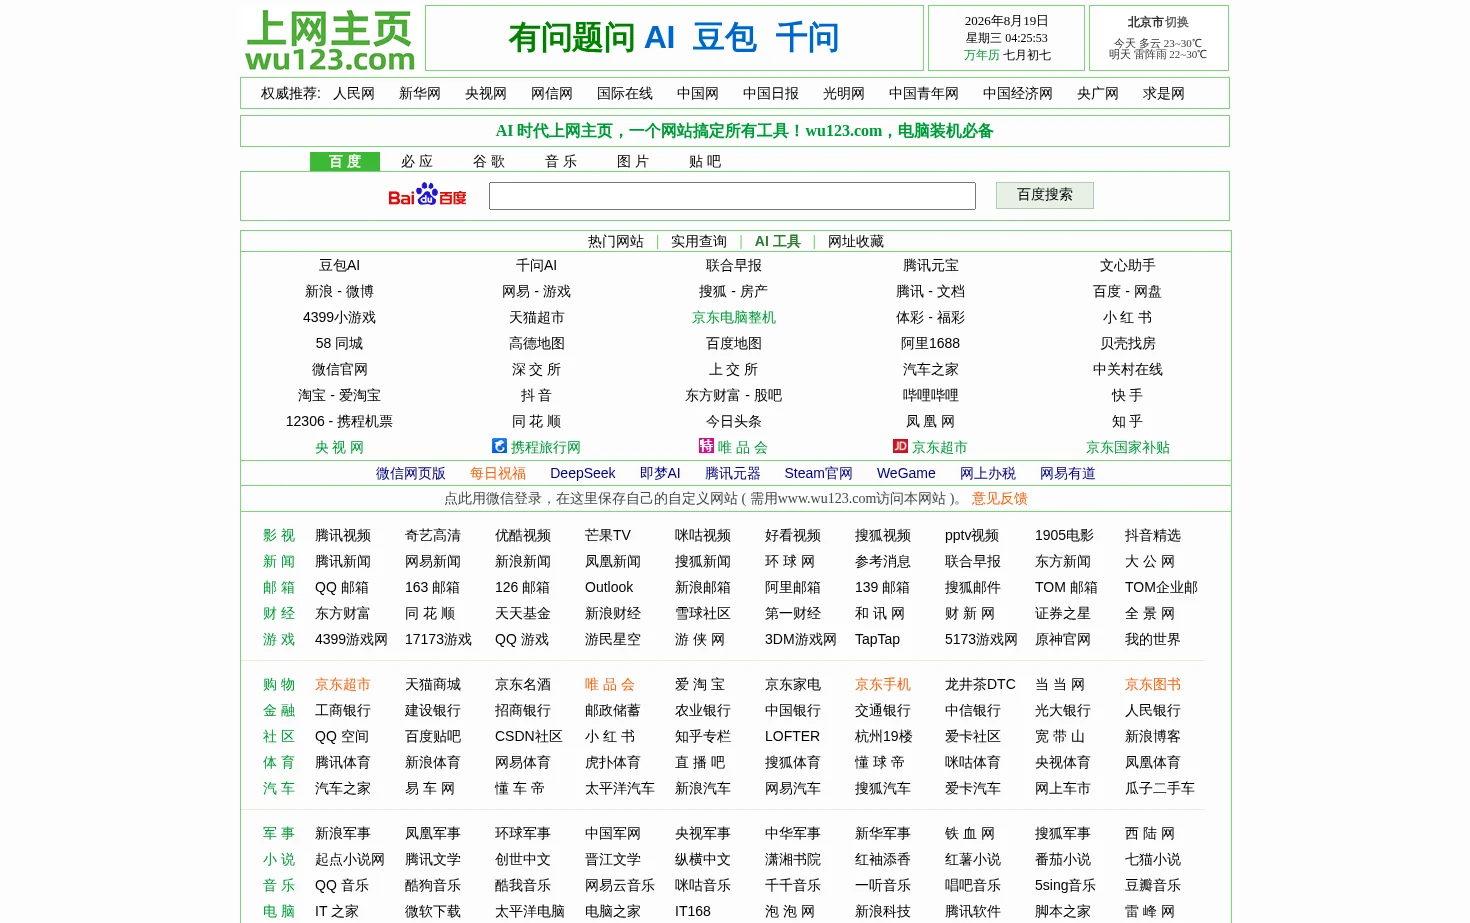Open the 高德地图 link
Image resolution: width=1470 pixels, height=923 pixels.
tap(537, 344)
